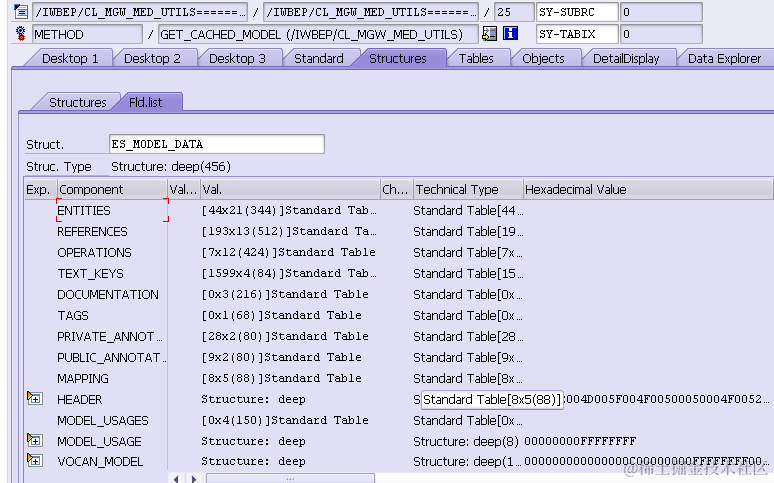The image size is (774, 483).
Task: Click the first /IWBEP/CL_MGW_MED_UTILS program field
Action: click(140, 12)
